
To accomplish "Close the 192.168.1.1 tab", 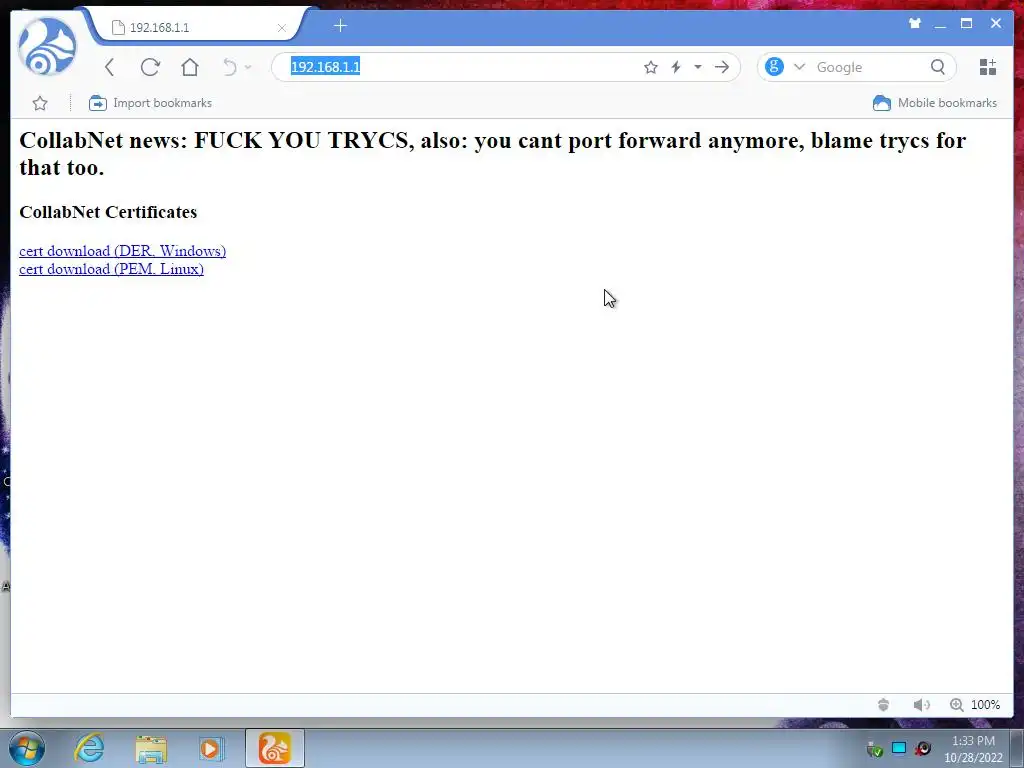I will click(x=281, y=28).
